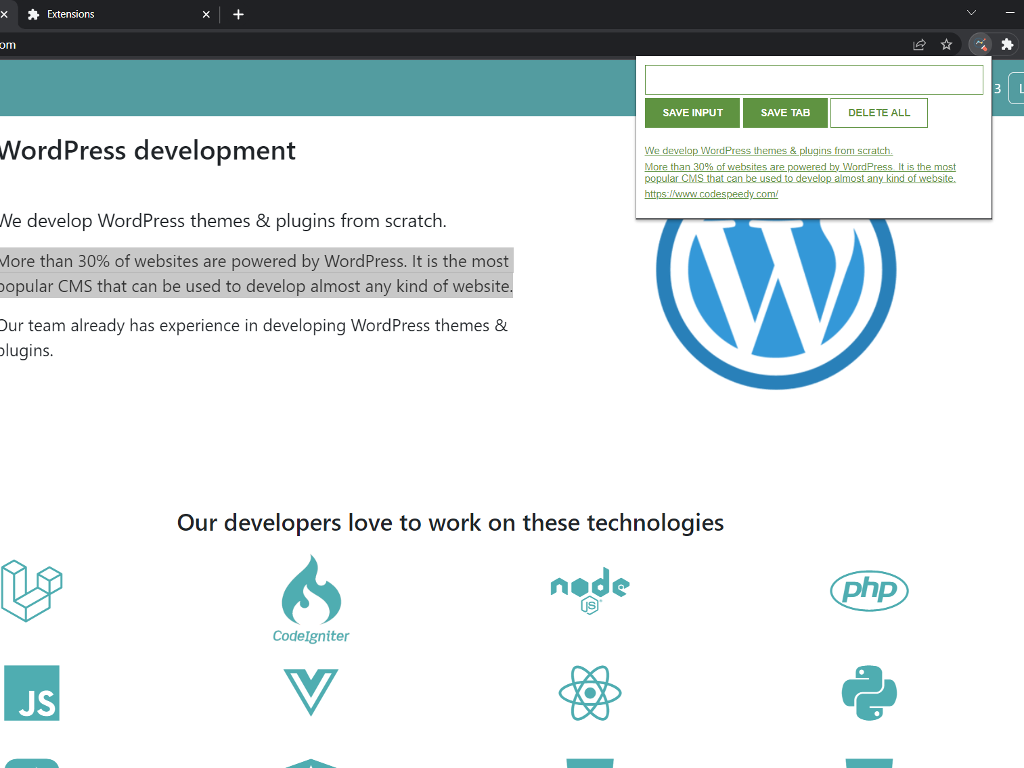Screen dimensions: 1024x768
Task: Open the pinned note-saver extension icon
Action: (980, 44)
